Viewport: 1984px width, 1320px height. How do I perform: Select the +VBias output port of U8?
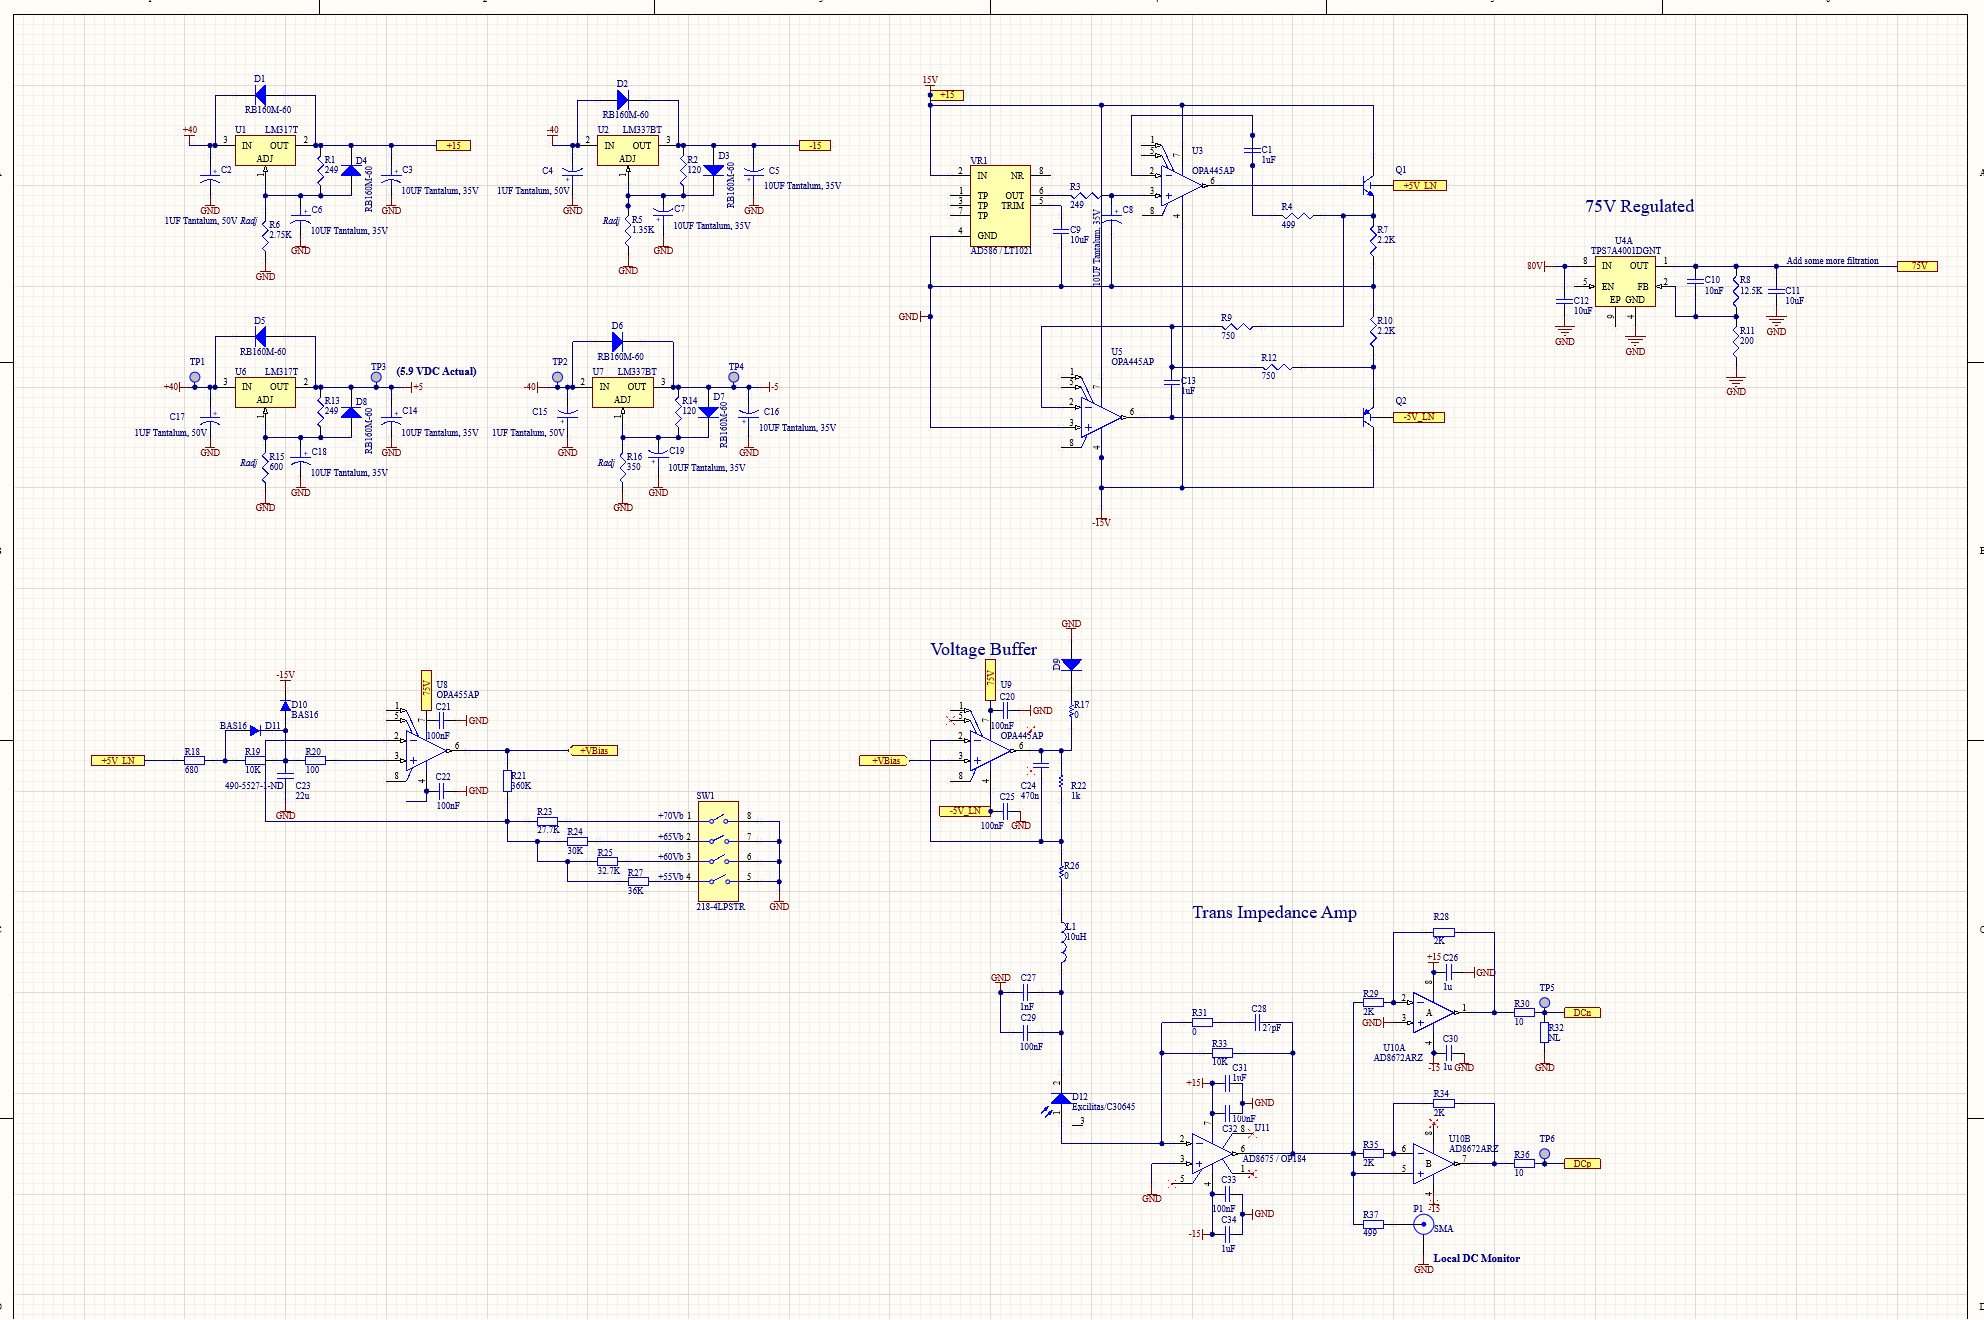pyautogui.click(x=593, y=751)
